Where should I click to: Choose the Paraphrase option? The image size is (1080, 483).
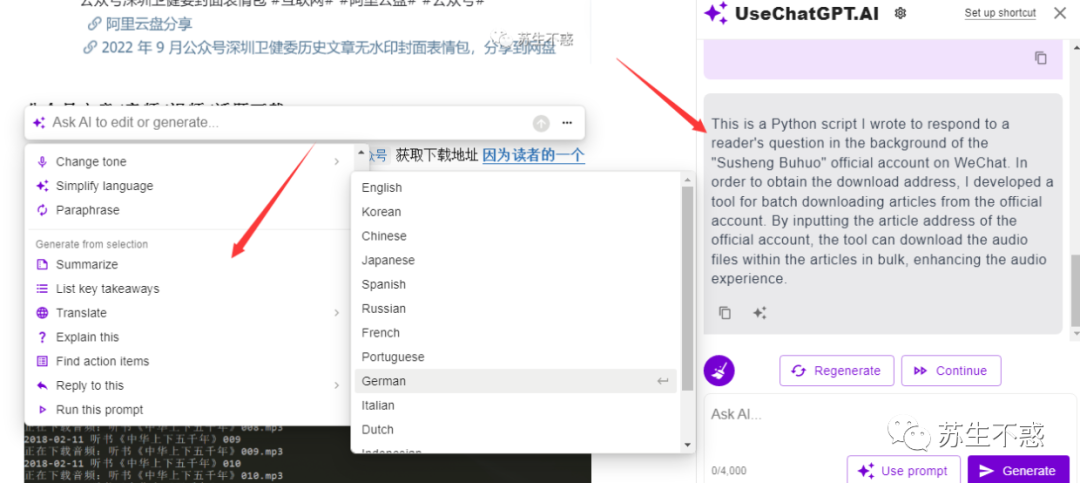(188, 210)
